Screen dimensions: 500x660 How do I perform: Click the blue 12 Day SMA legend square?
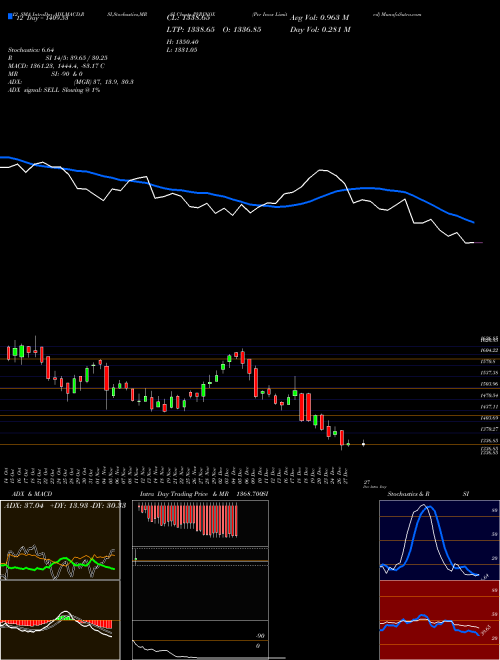10,16
